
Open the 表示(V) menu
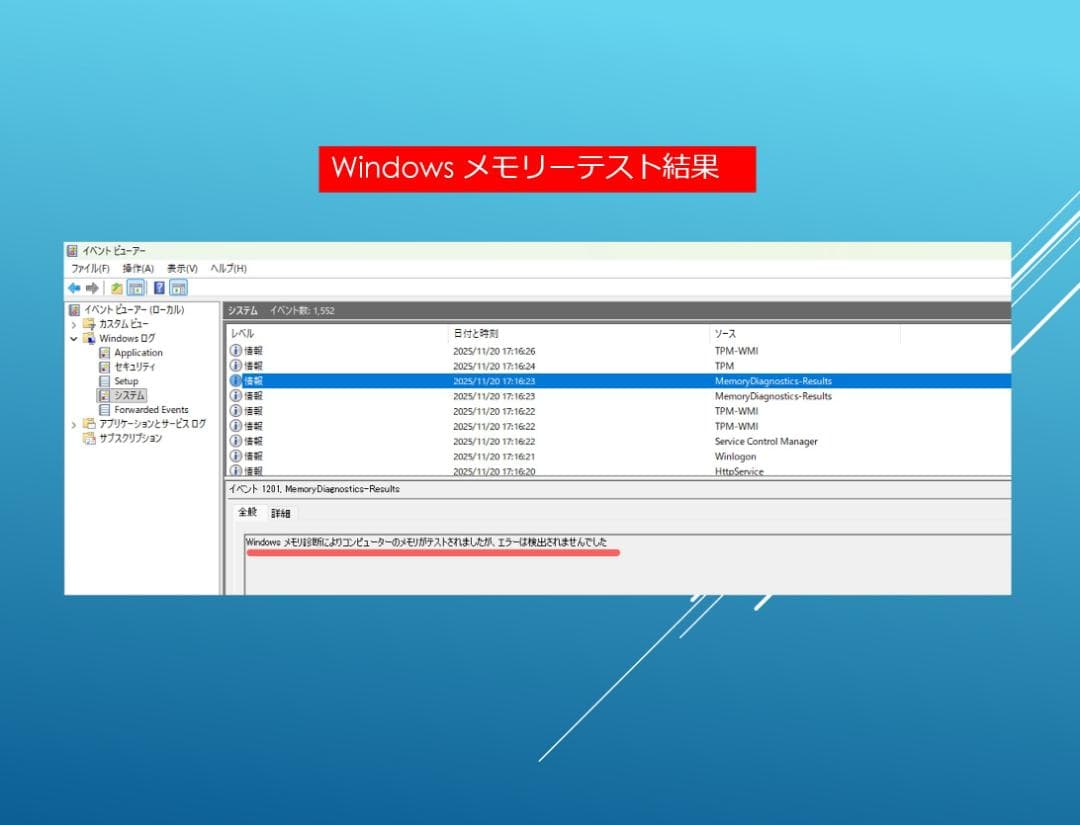click(183, 268)
